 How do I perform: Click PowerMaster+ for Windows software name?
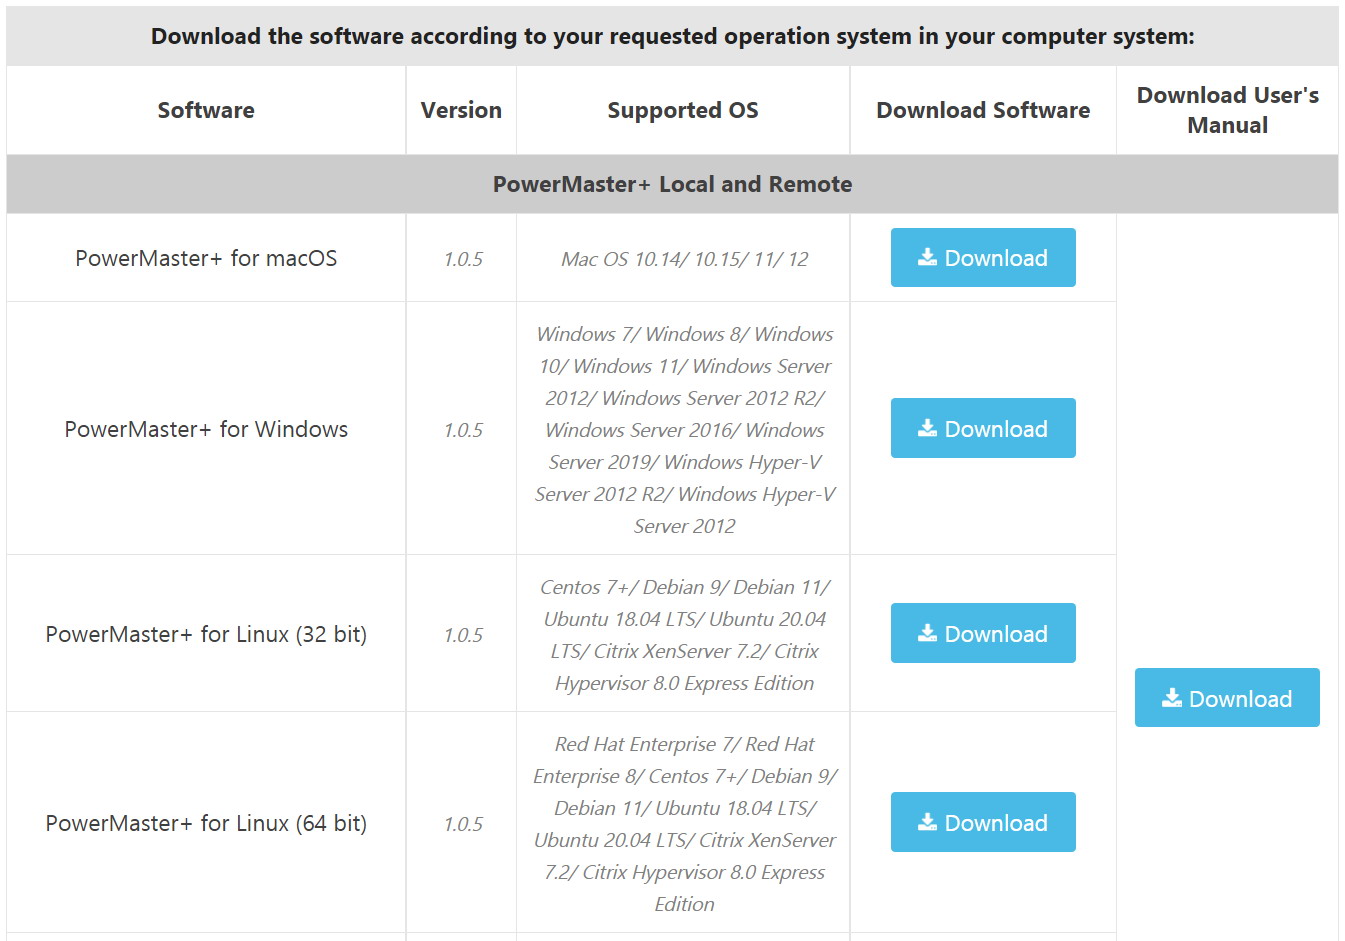pos(206,429)
